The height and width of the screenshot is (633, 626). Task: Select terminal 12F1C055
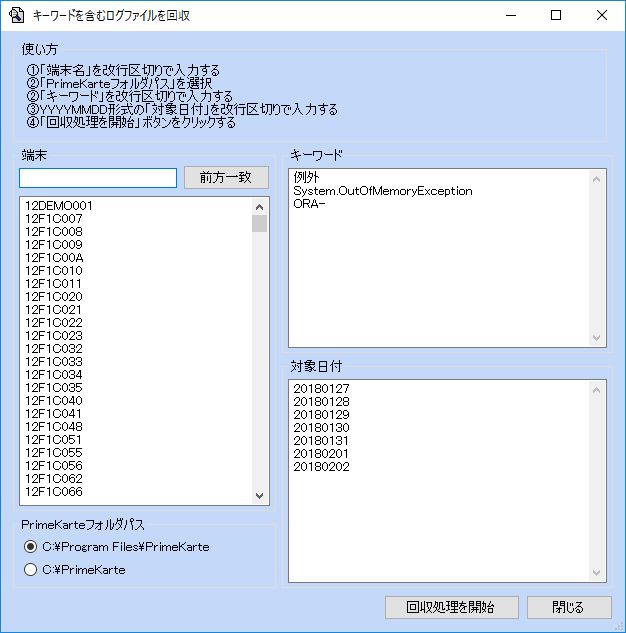click(54, 453)
